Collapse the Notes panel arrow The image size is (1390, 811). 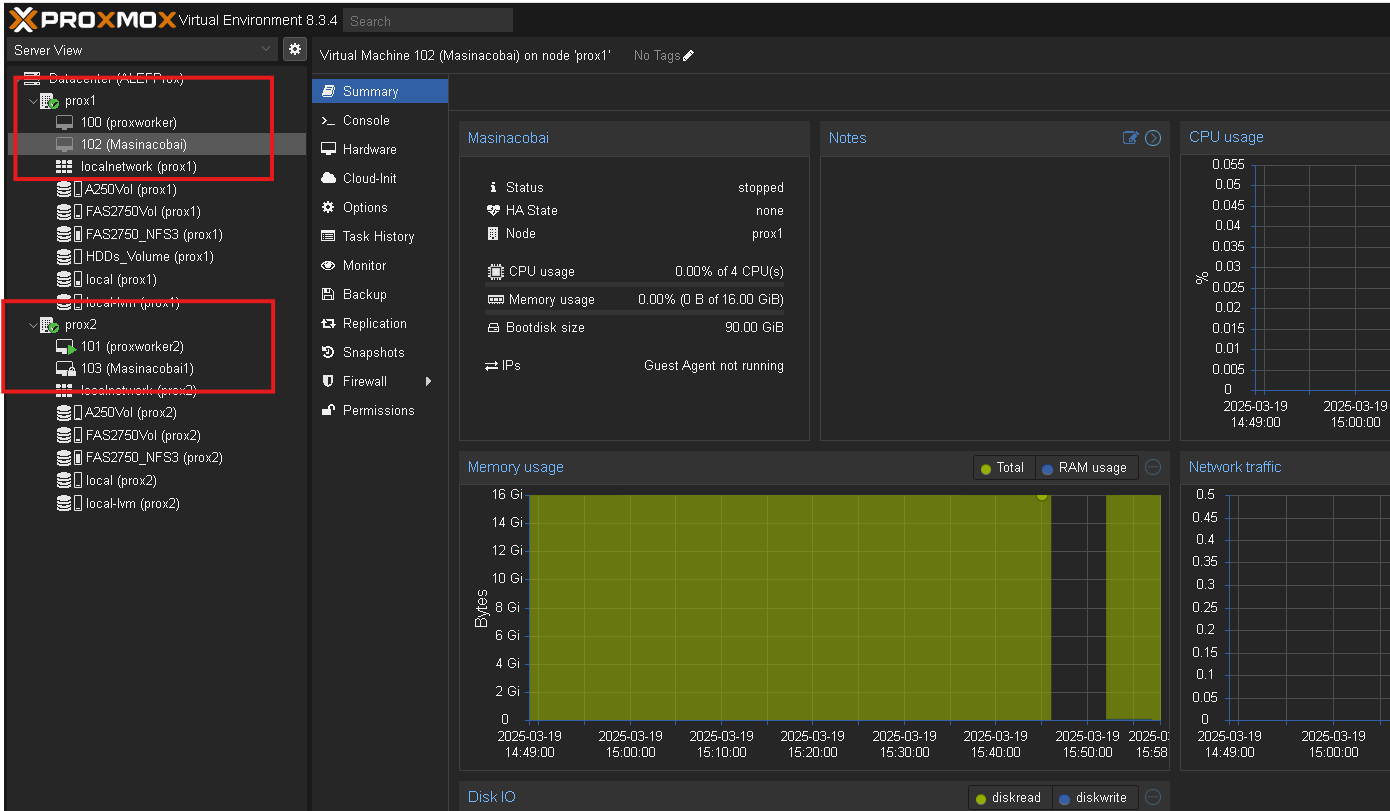coord(1153,138)
